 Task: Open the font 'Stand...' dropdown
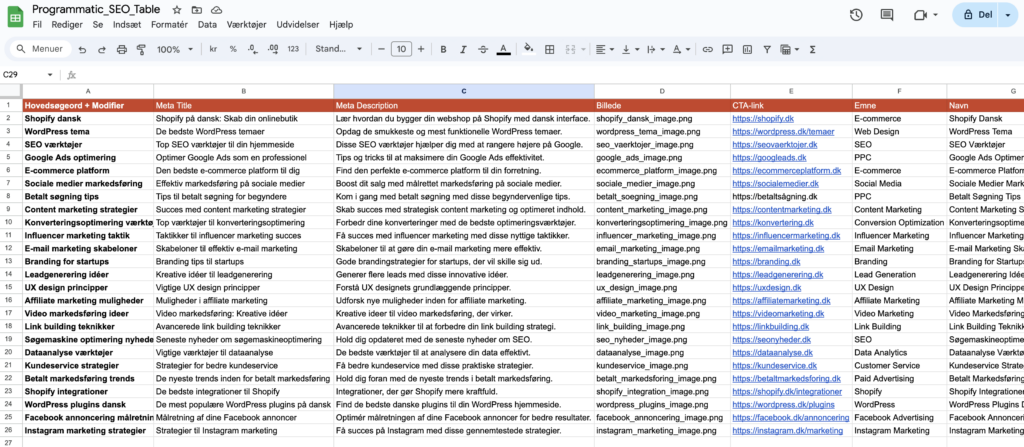[x=338, y=49]
